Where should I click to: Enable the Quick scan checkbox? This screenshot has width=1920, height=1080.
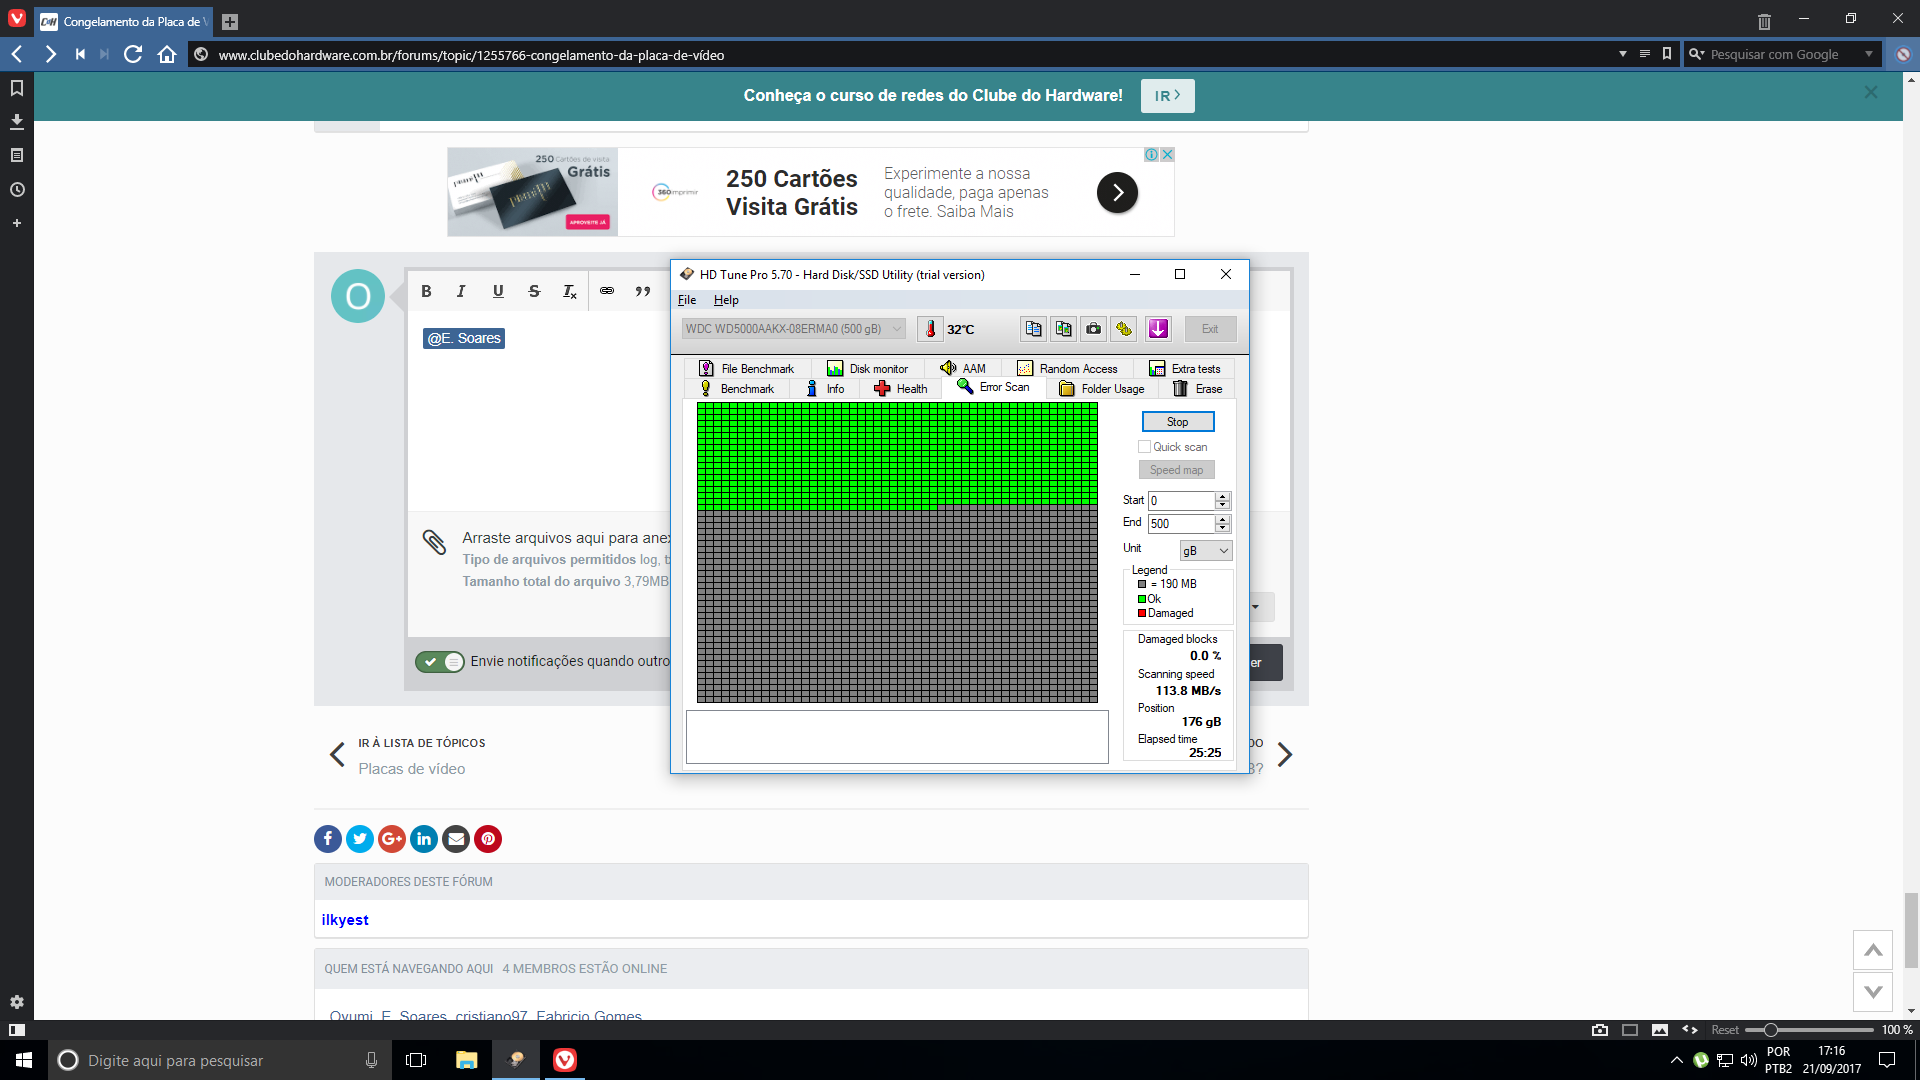point(1144,447)
